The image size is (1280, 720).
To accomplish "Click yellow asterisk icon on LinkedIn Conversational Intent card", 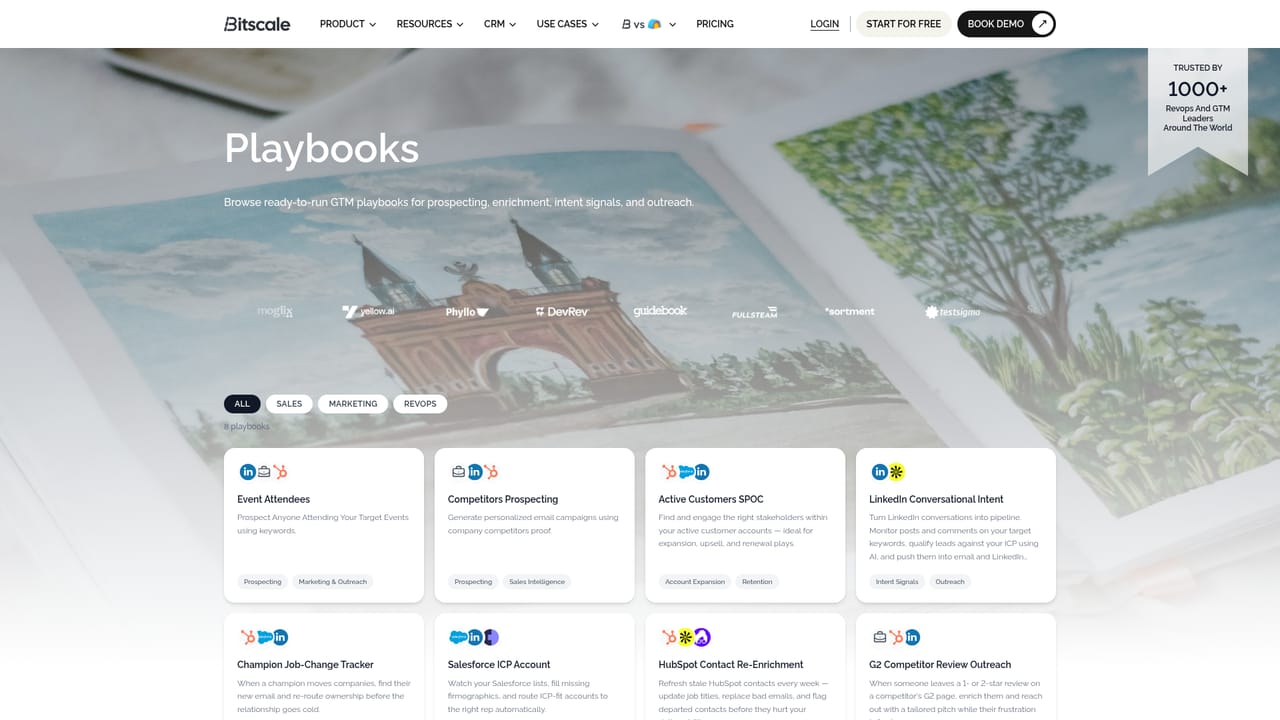I will pyautogui.click(x=897, y=472).
